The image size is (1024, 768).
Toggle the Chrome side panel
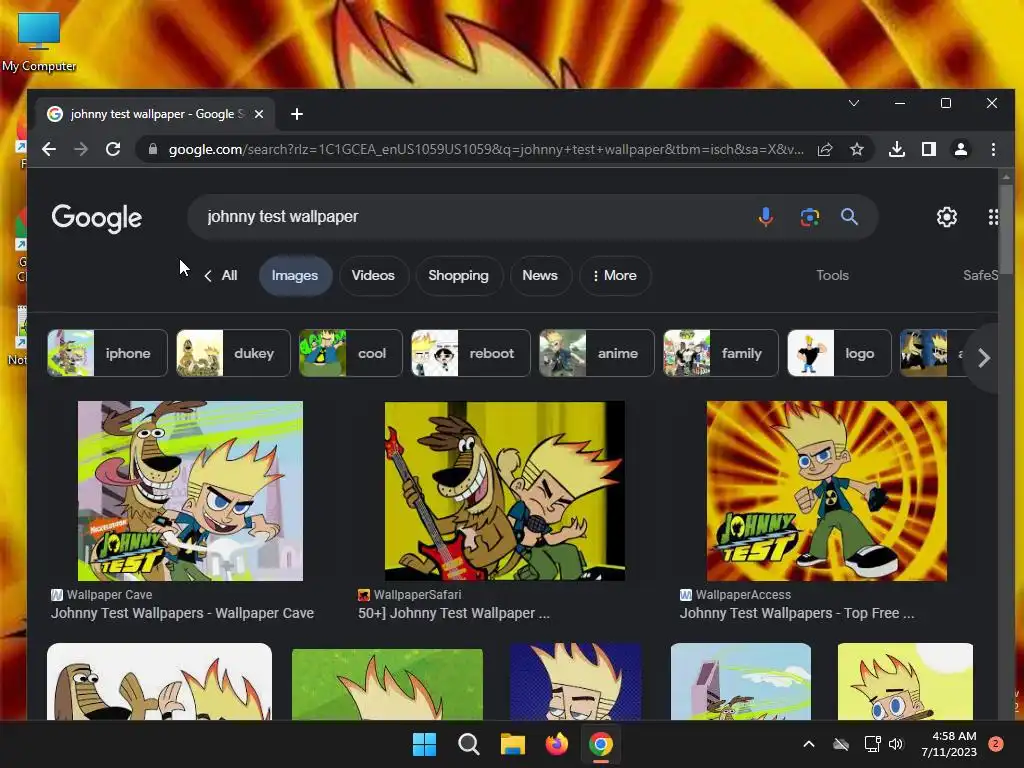click(x=929, y=150)
